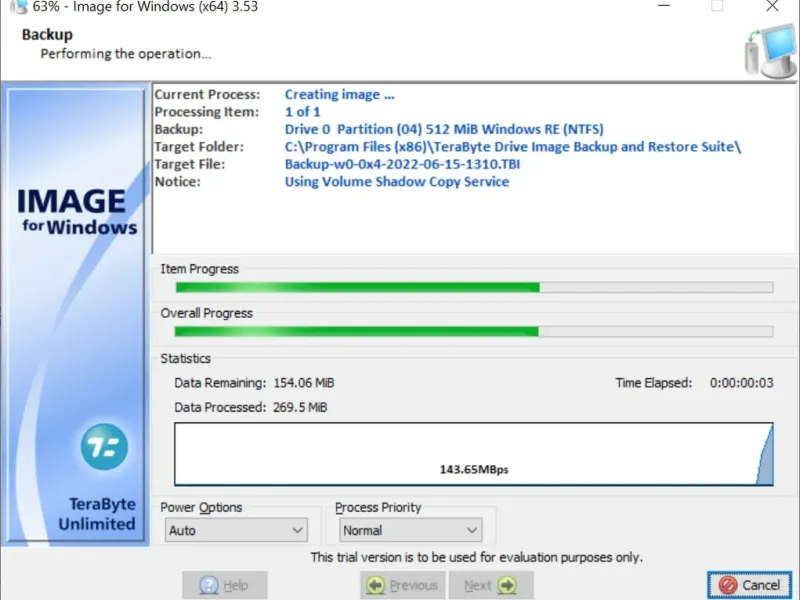Click the Item Progress bar

click(x=474, y=287)
